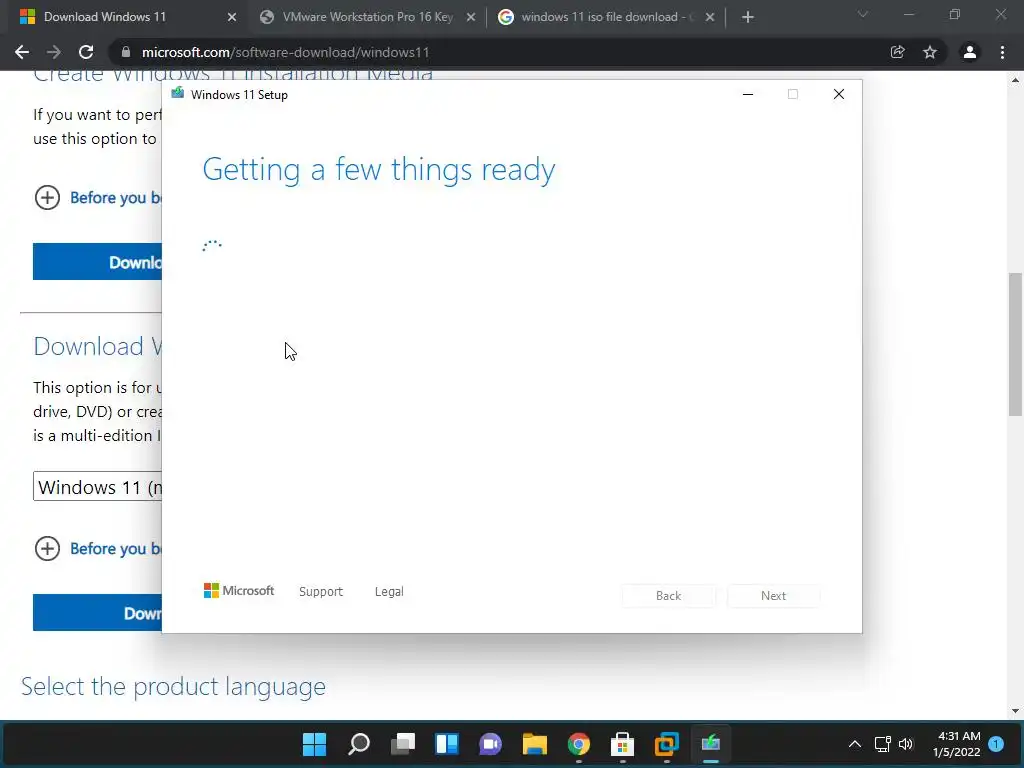Viewport: 1024px width, 768px height.
Task: Go back to the previous page in Chrome
Action: coord(22,52)
